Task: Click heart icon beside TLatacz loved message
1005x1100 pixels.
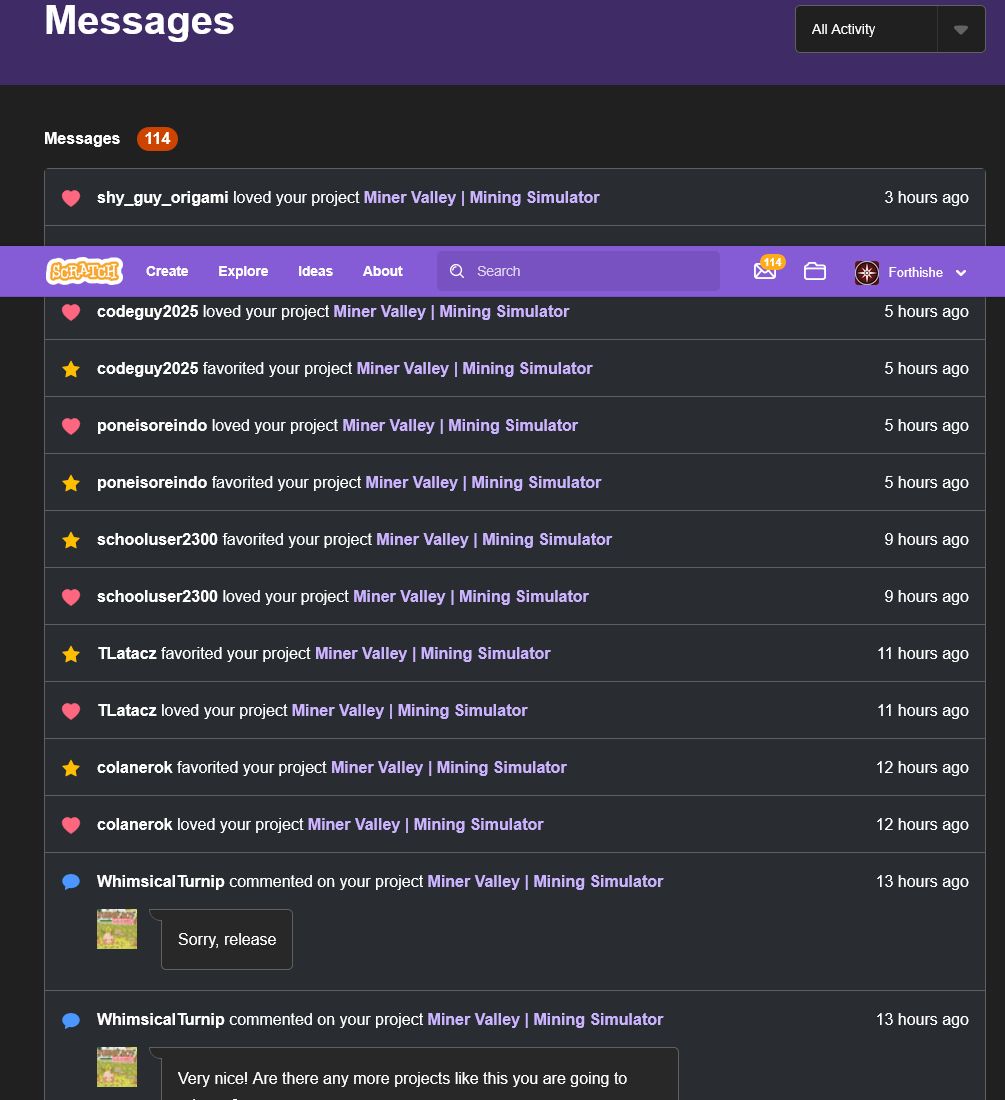Action: click(71, 711)
